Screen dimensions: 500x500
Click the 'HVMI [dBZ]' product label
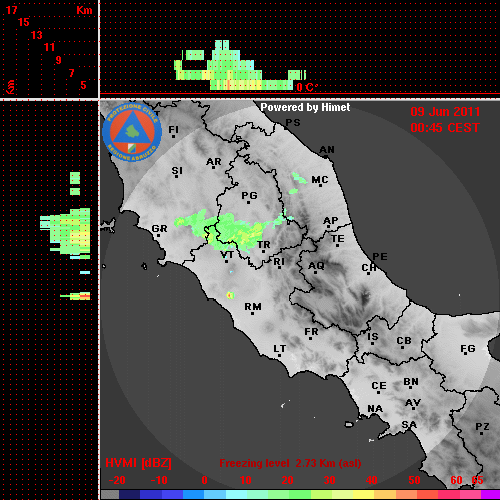[x=138, y=463]
